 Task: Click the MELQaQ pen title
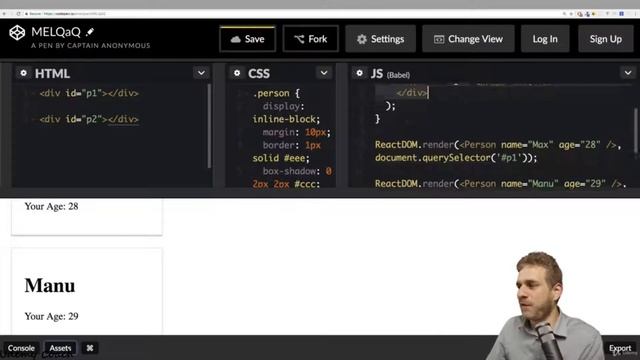[x=56, y=32]
